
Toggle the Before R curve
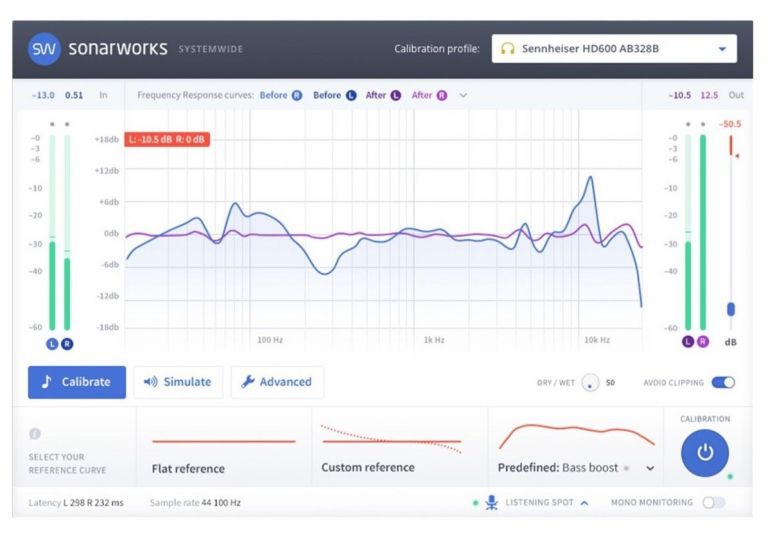281,95
